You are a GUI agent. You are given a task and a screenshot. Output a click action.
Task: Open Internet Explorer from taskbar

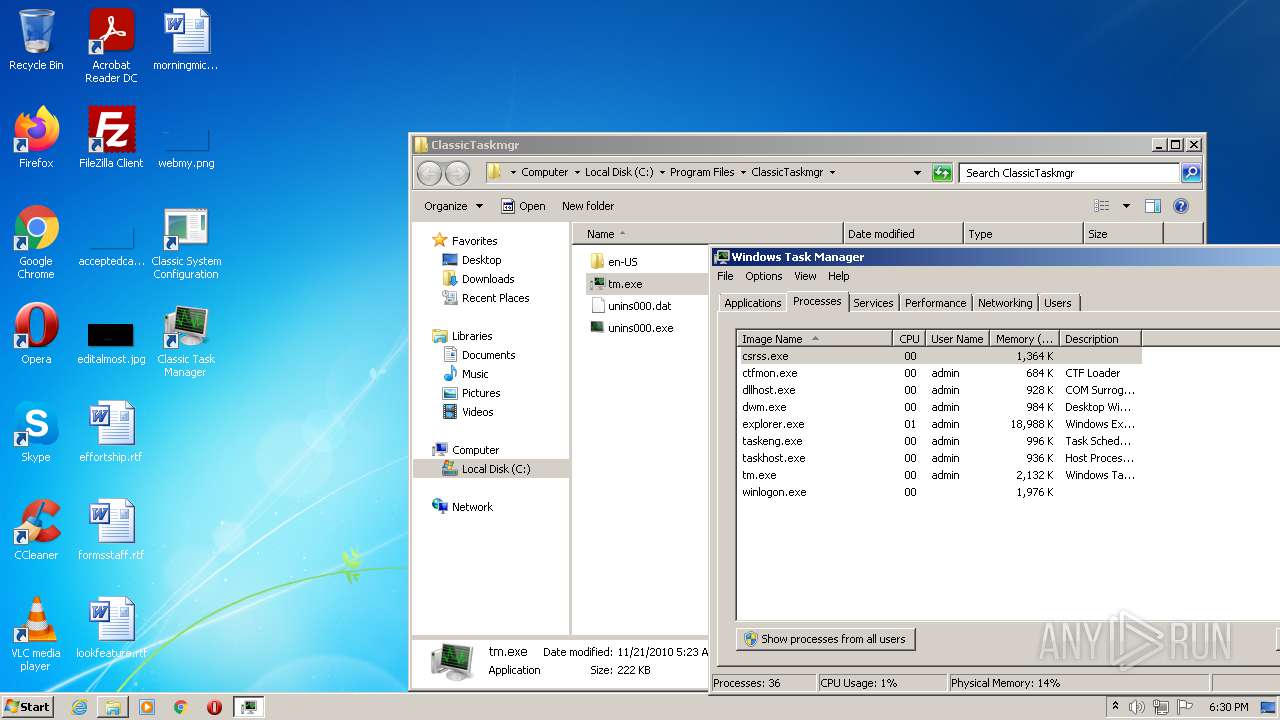click(x=79, y=707)
